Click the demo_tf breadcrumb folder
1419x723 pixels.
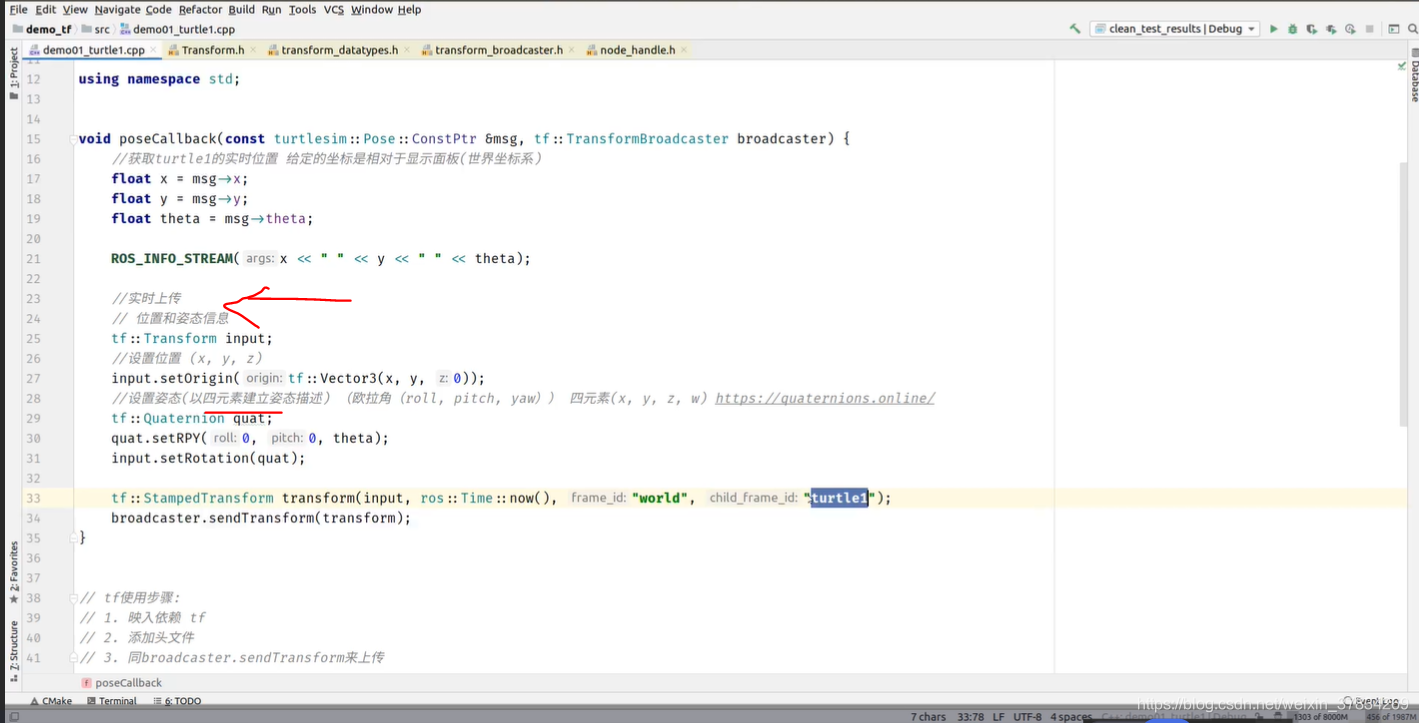[41, 29]
